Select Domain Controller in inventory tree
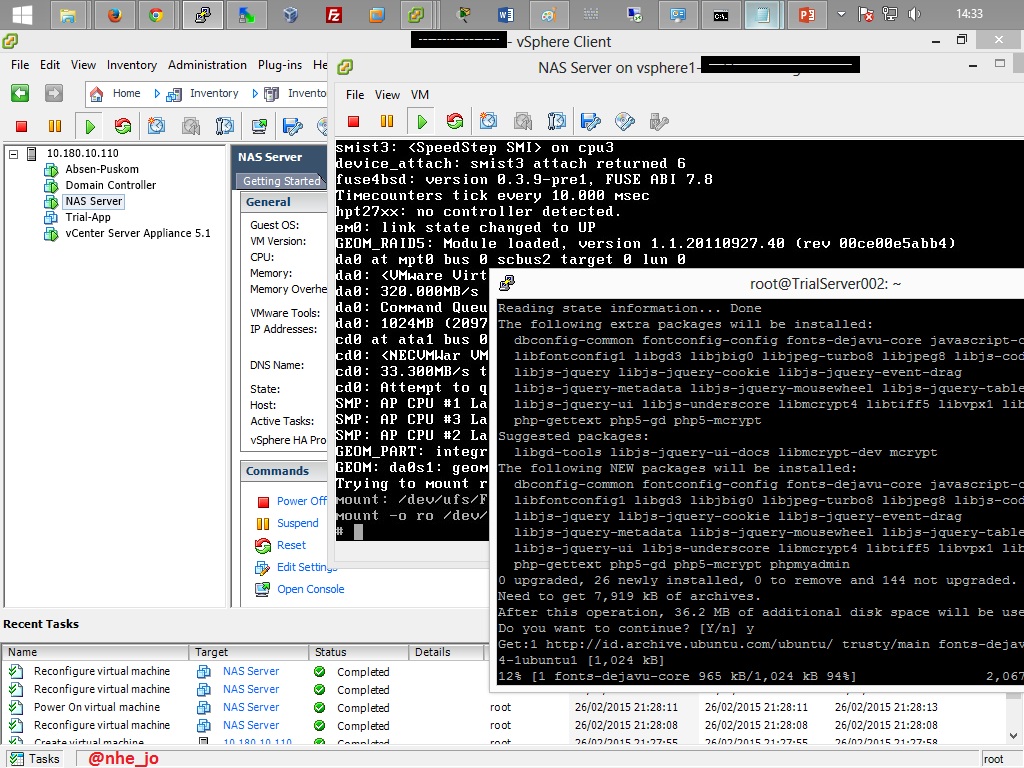Screen dimensions: 1024x768 (110, 185)
